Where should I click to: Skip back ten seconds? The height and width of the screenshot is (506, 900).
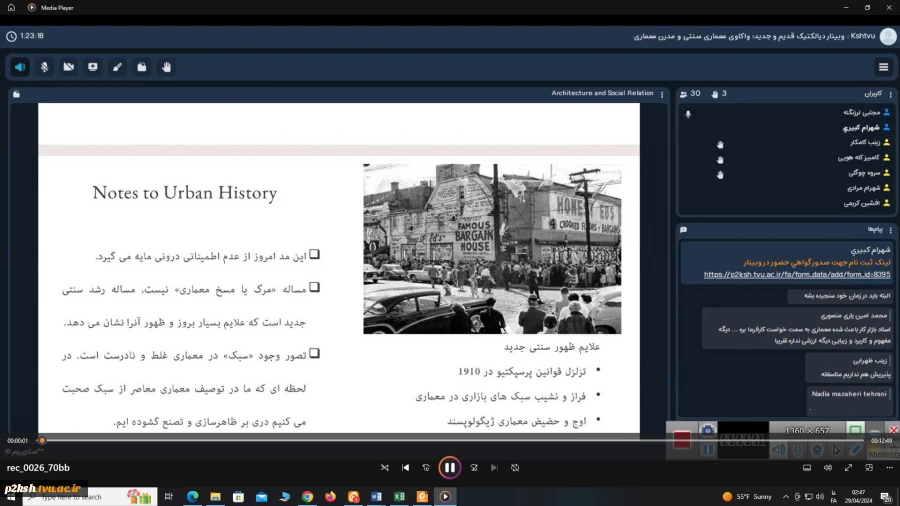[x=426, y=468]
